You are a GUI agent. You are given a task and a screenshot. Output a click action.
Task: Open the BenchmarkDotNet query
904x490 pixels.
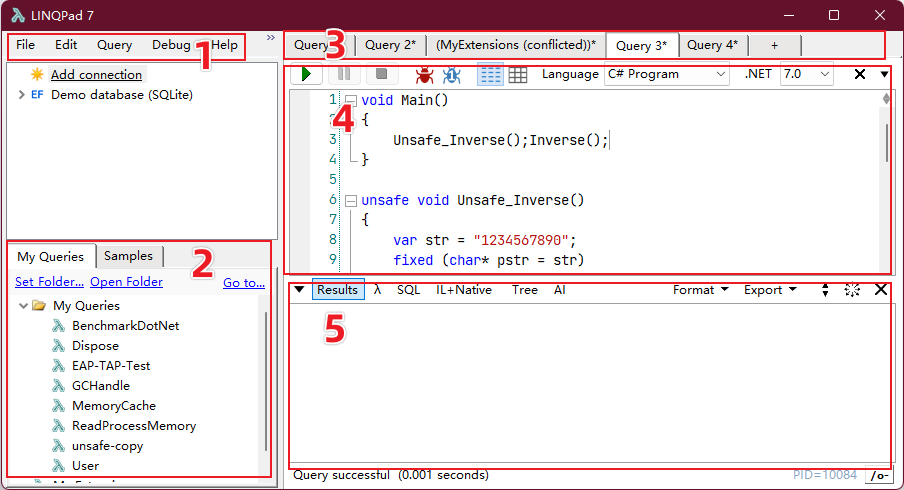125,326
